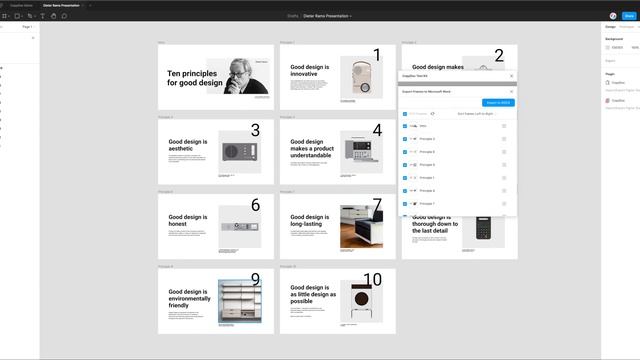Open the shape tools dropdown arrow

coord(22,16)
